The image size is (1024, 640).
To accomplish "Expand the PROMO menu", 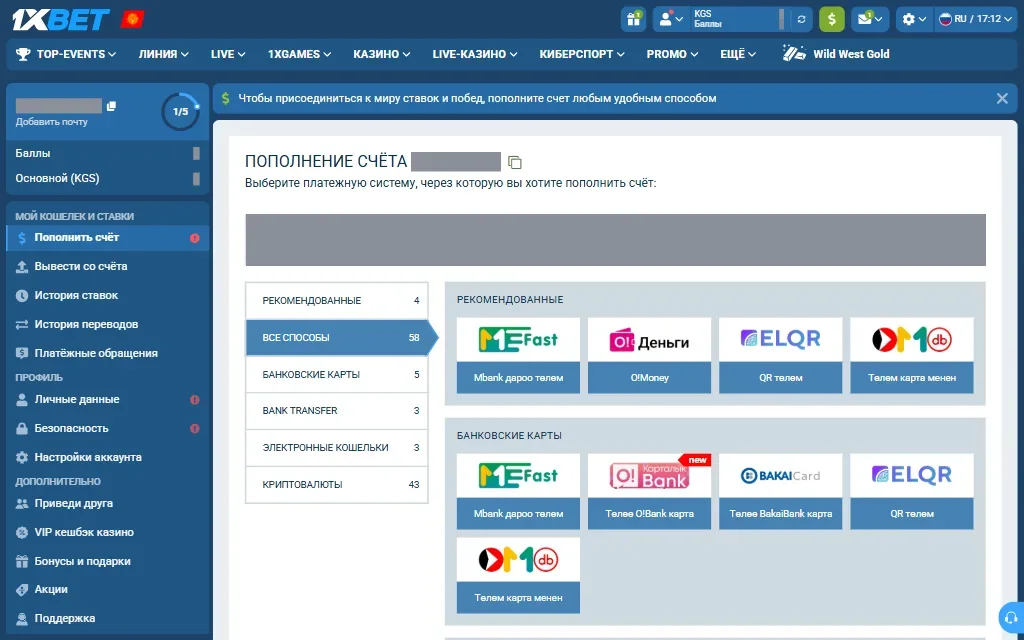I will (672, 54).
